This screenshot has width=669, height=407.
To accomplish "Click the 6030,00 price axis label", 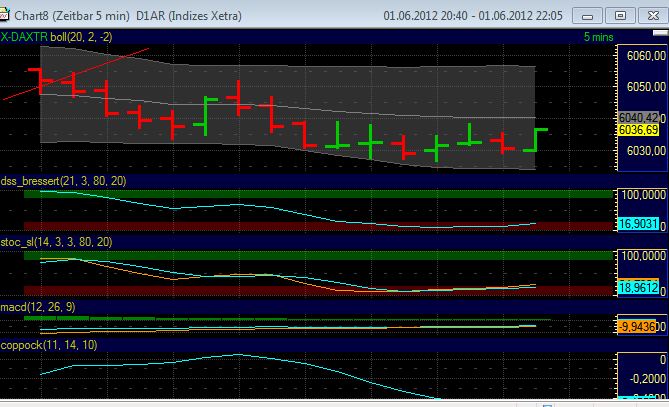I will [x=646, y=151].
